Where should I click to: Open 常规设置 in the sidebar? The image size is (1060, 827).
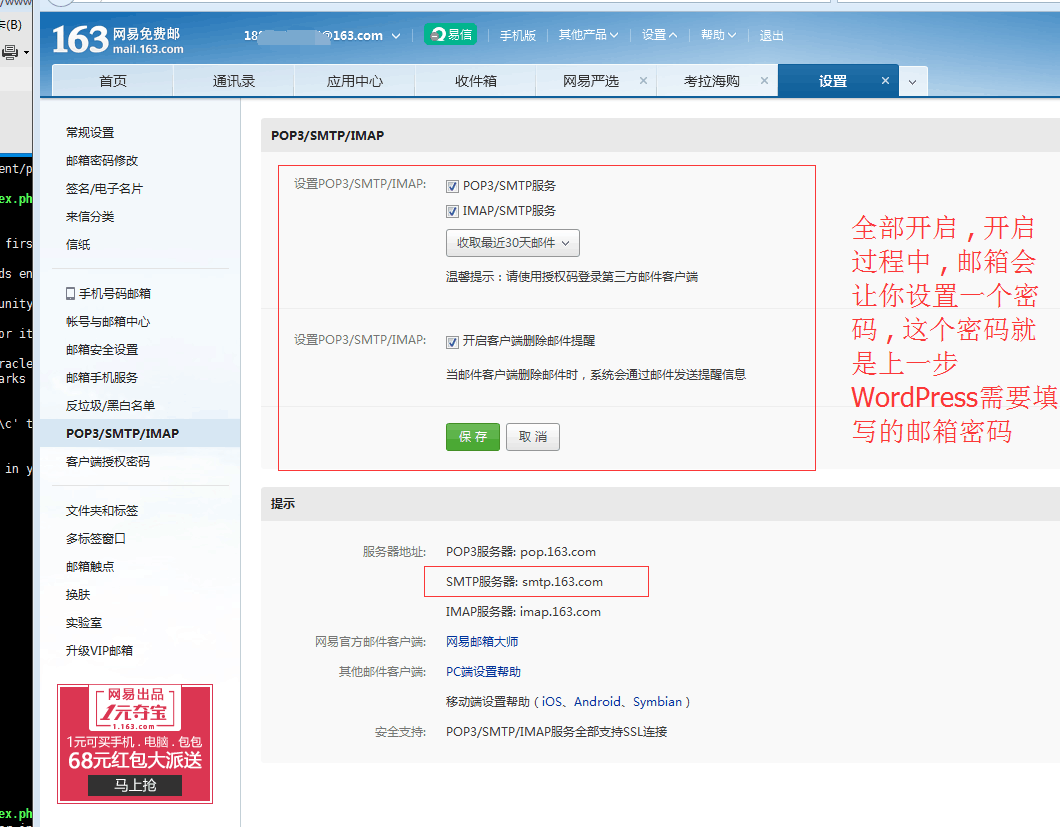coord(90,133)
